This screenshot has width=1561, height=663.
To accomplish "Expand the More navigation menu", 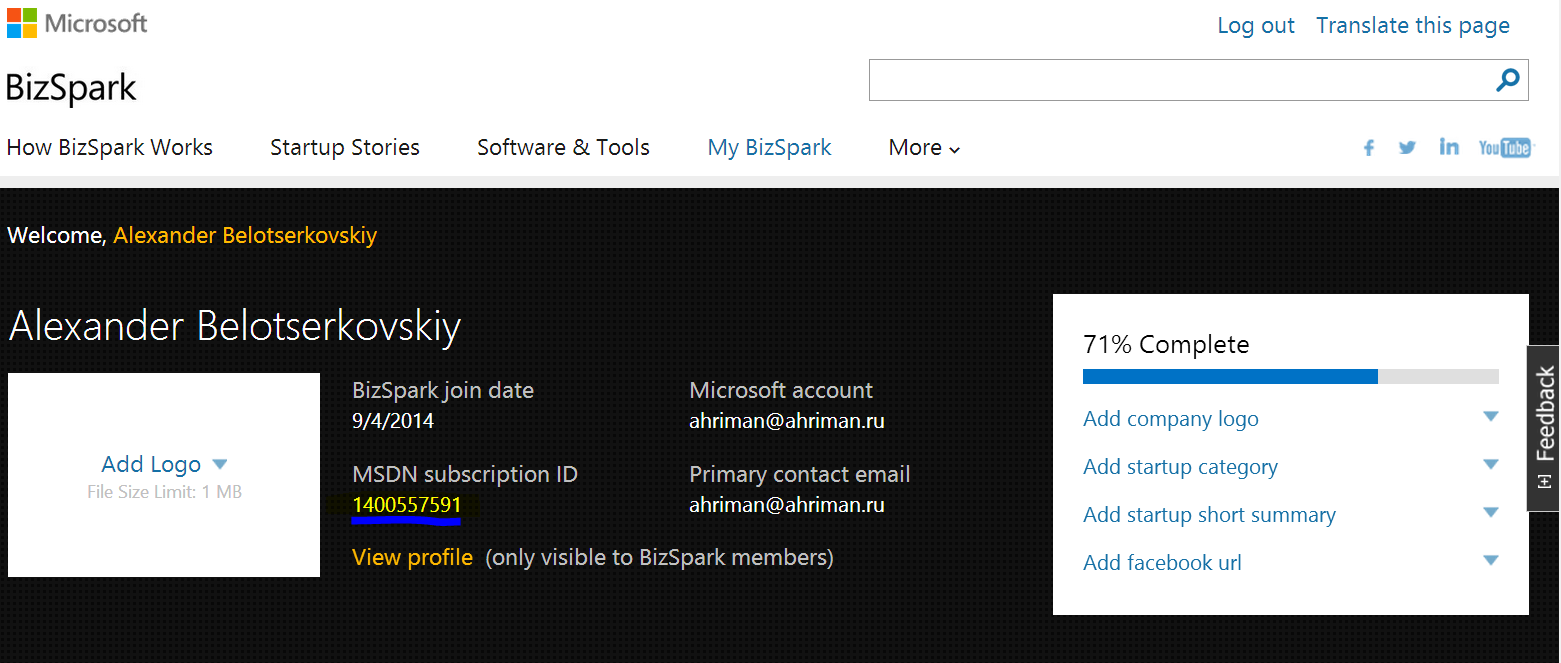I will (924, 148).
